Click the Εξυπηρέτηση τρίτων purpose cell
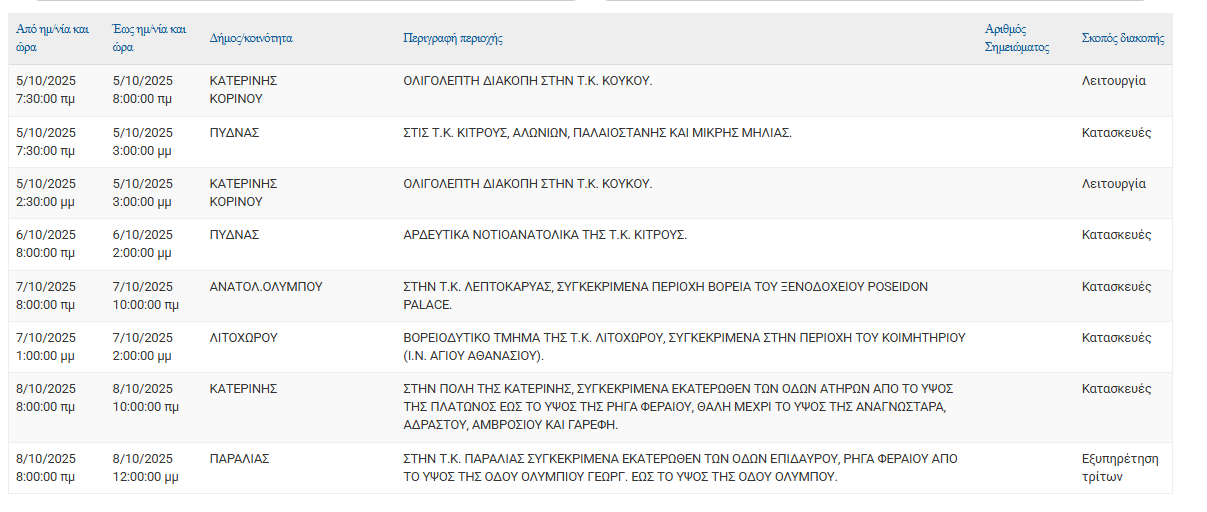1207x512 pixels. click(x=1120, y=468)
